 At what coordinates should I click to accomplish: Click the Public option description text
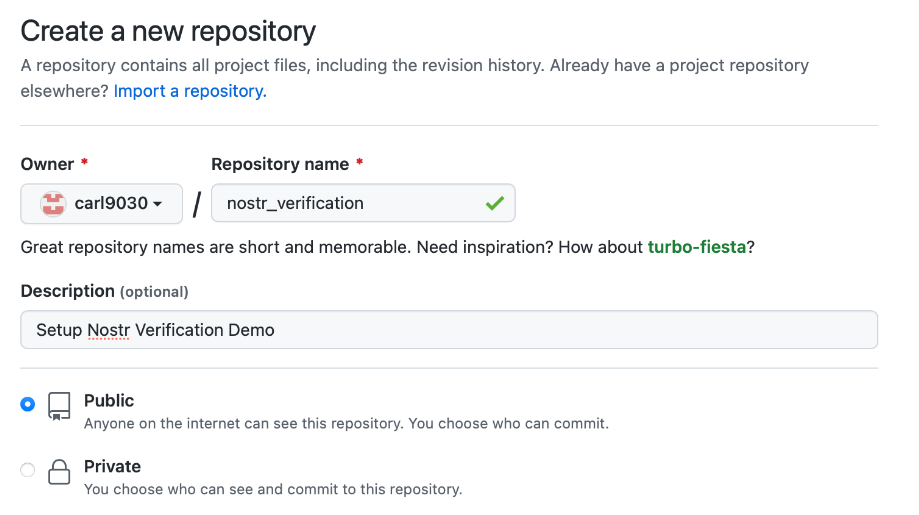coord(346,424)
